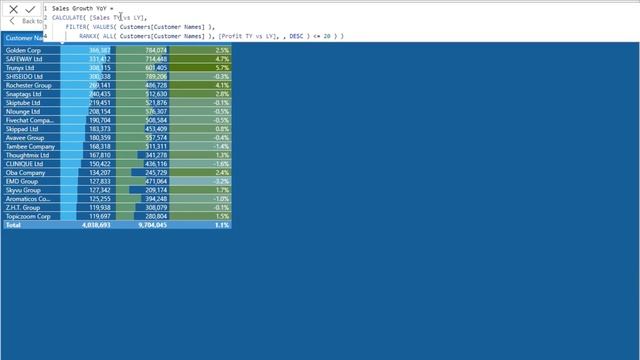Image resolution: width=640 pixels, height=360 pixels.
Task: Click formula line 'Sales Growth YoY ='
Action: (82, 8)
